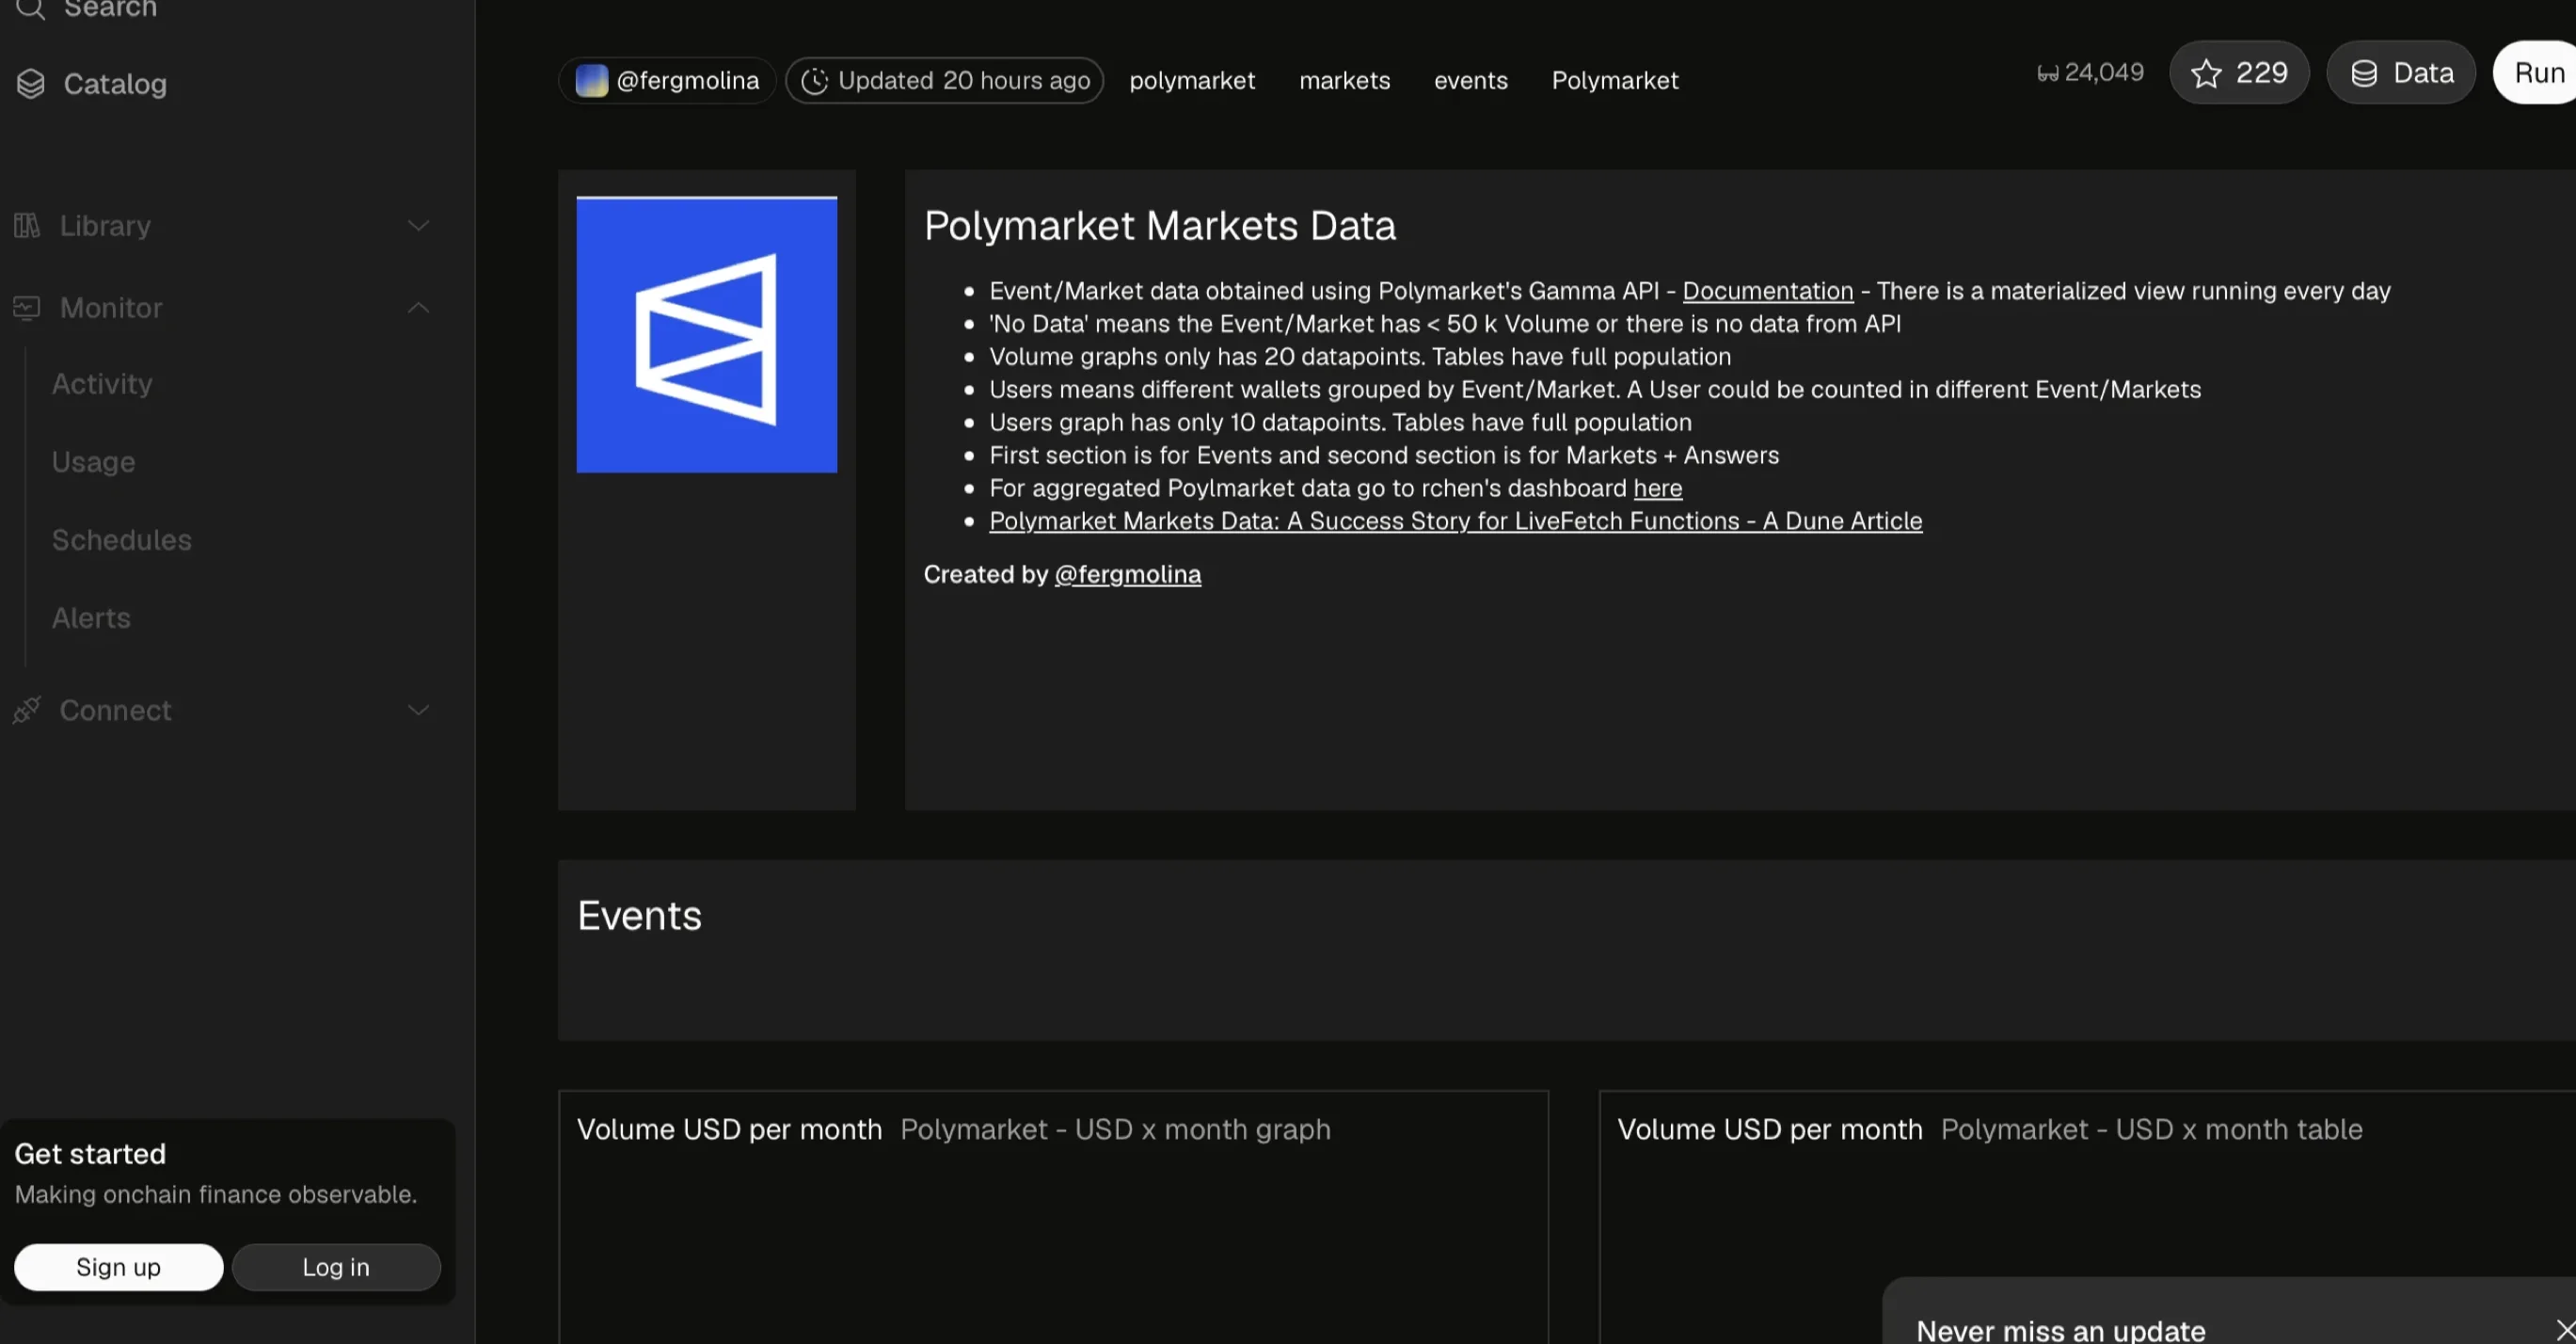Select the events tag

coord(1470,81)
